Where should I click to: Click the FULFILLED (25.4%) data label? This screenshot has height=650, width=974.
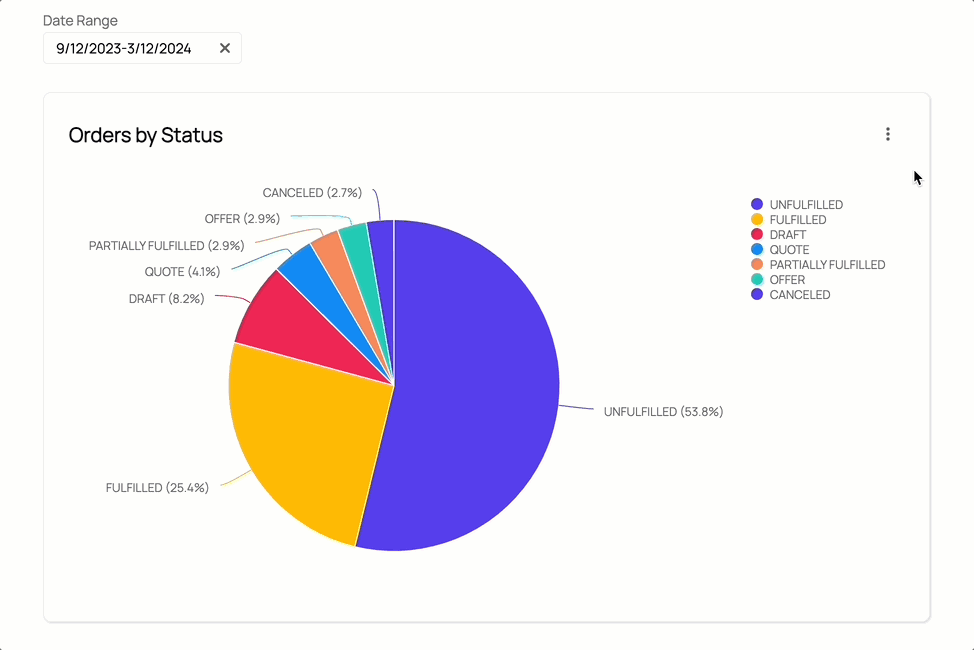[157, 488]
